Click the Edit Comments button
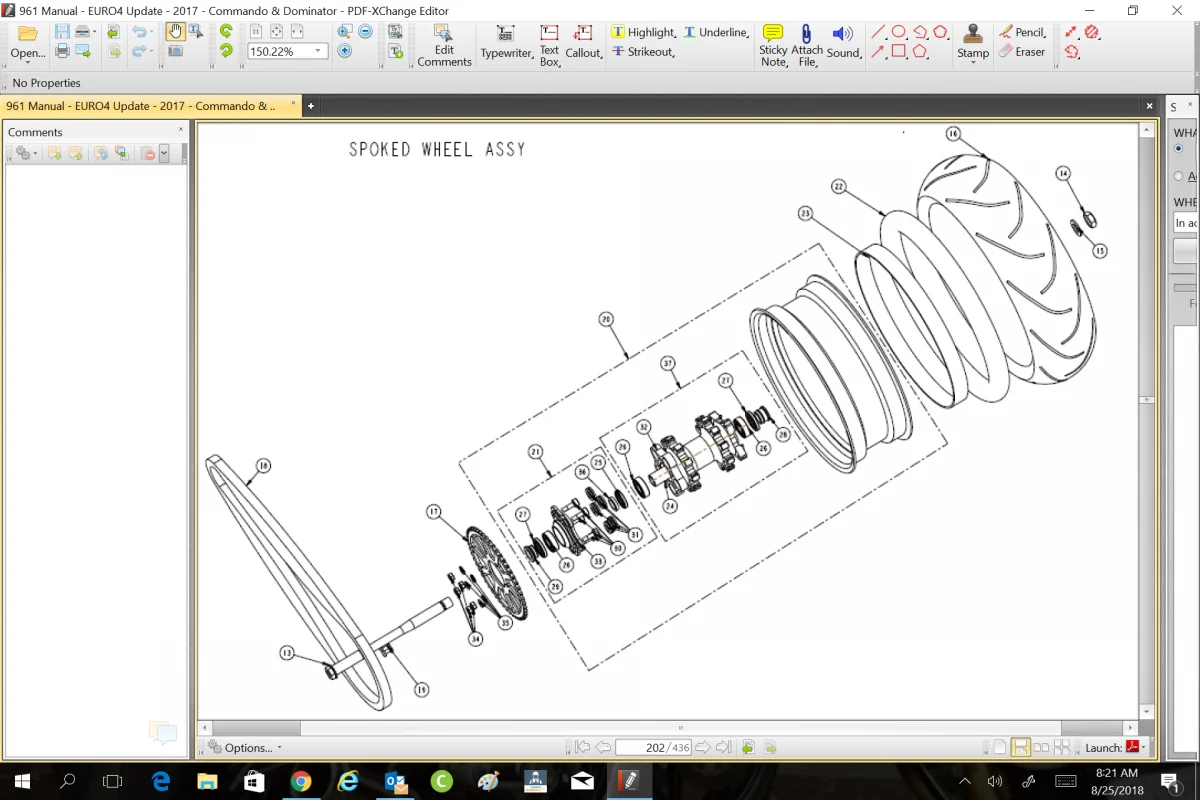The width and height of the screenshot is (1200, 800). 444,44
